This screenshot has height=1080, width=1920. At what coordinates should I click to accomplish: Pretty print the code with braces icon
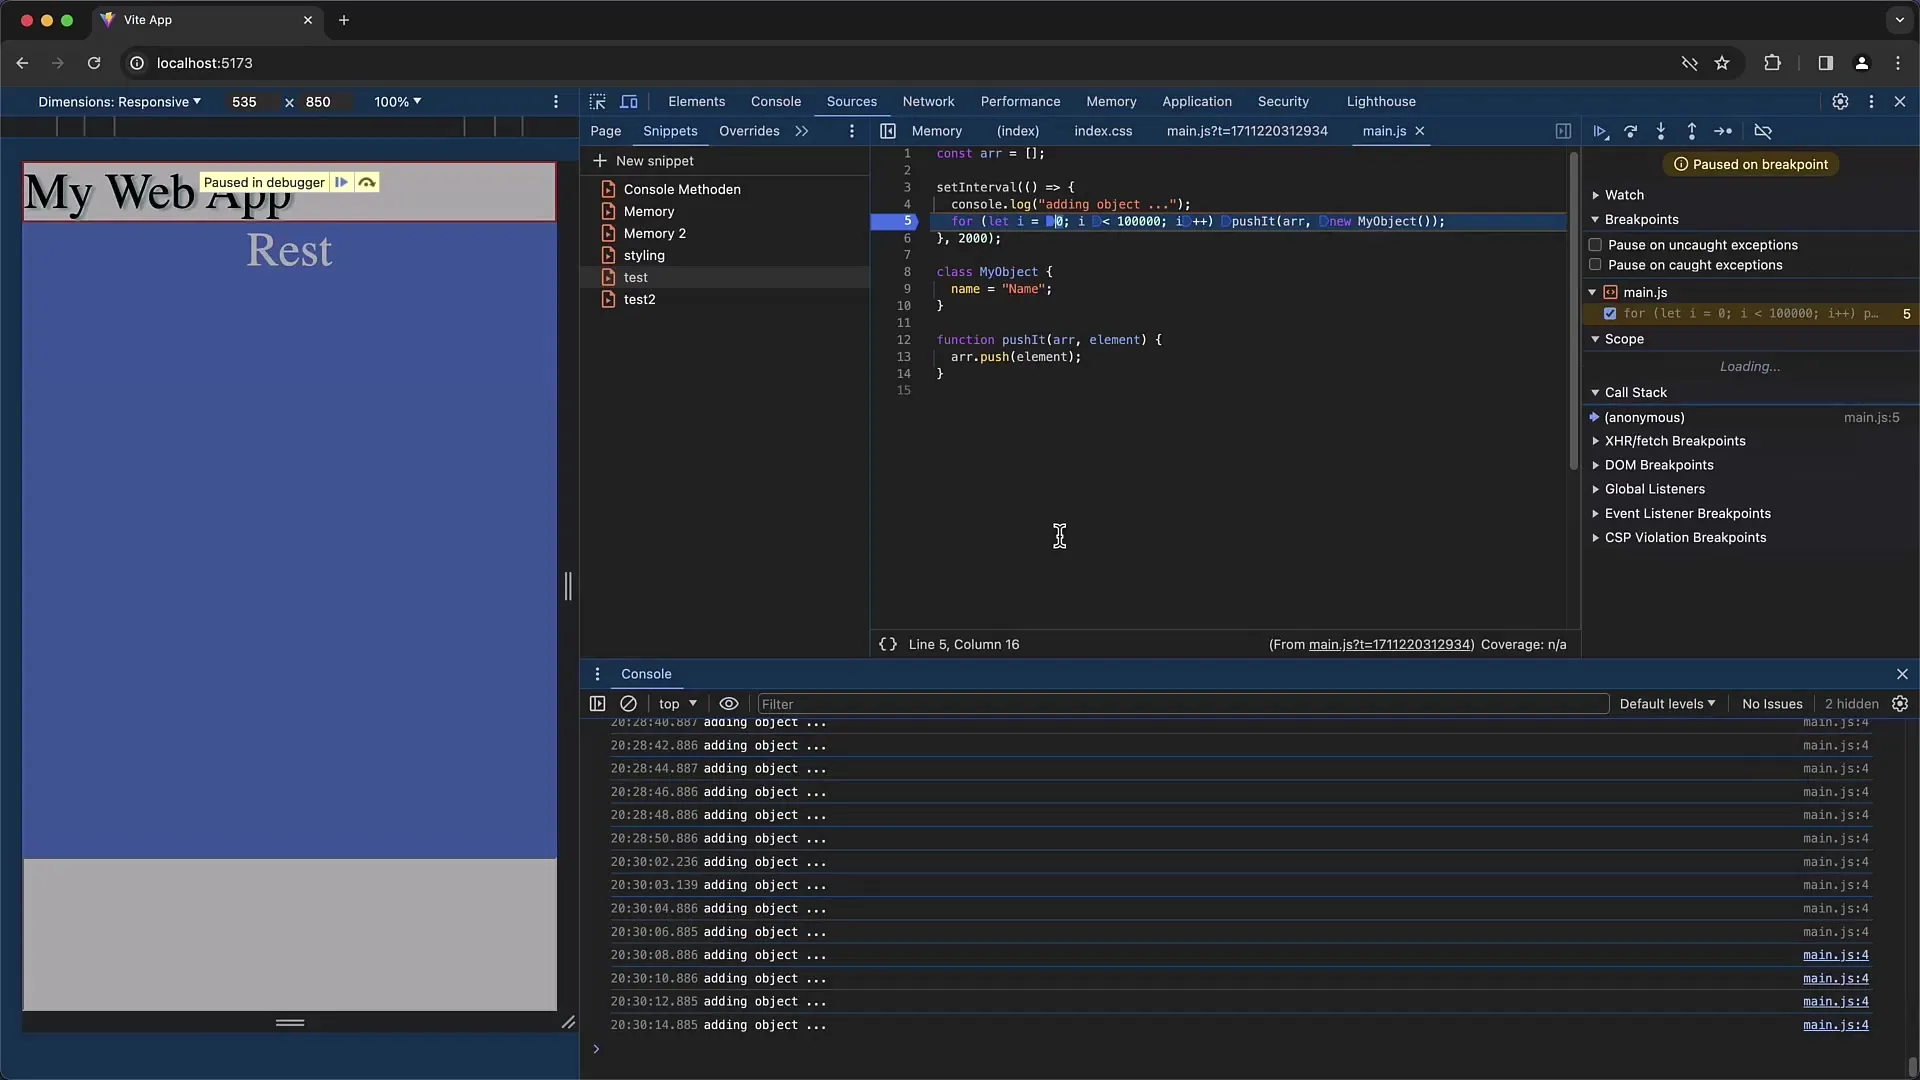[x=888, y=645]
